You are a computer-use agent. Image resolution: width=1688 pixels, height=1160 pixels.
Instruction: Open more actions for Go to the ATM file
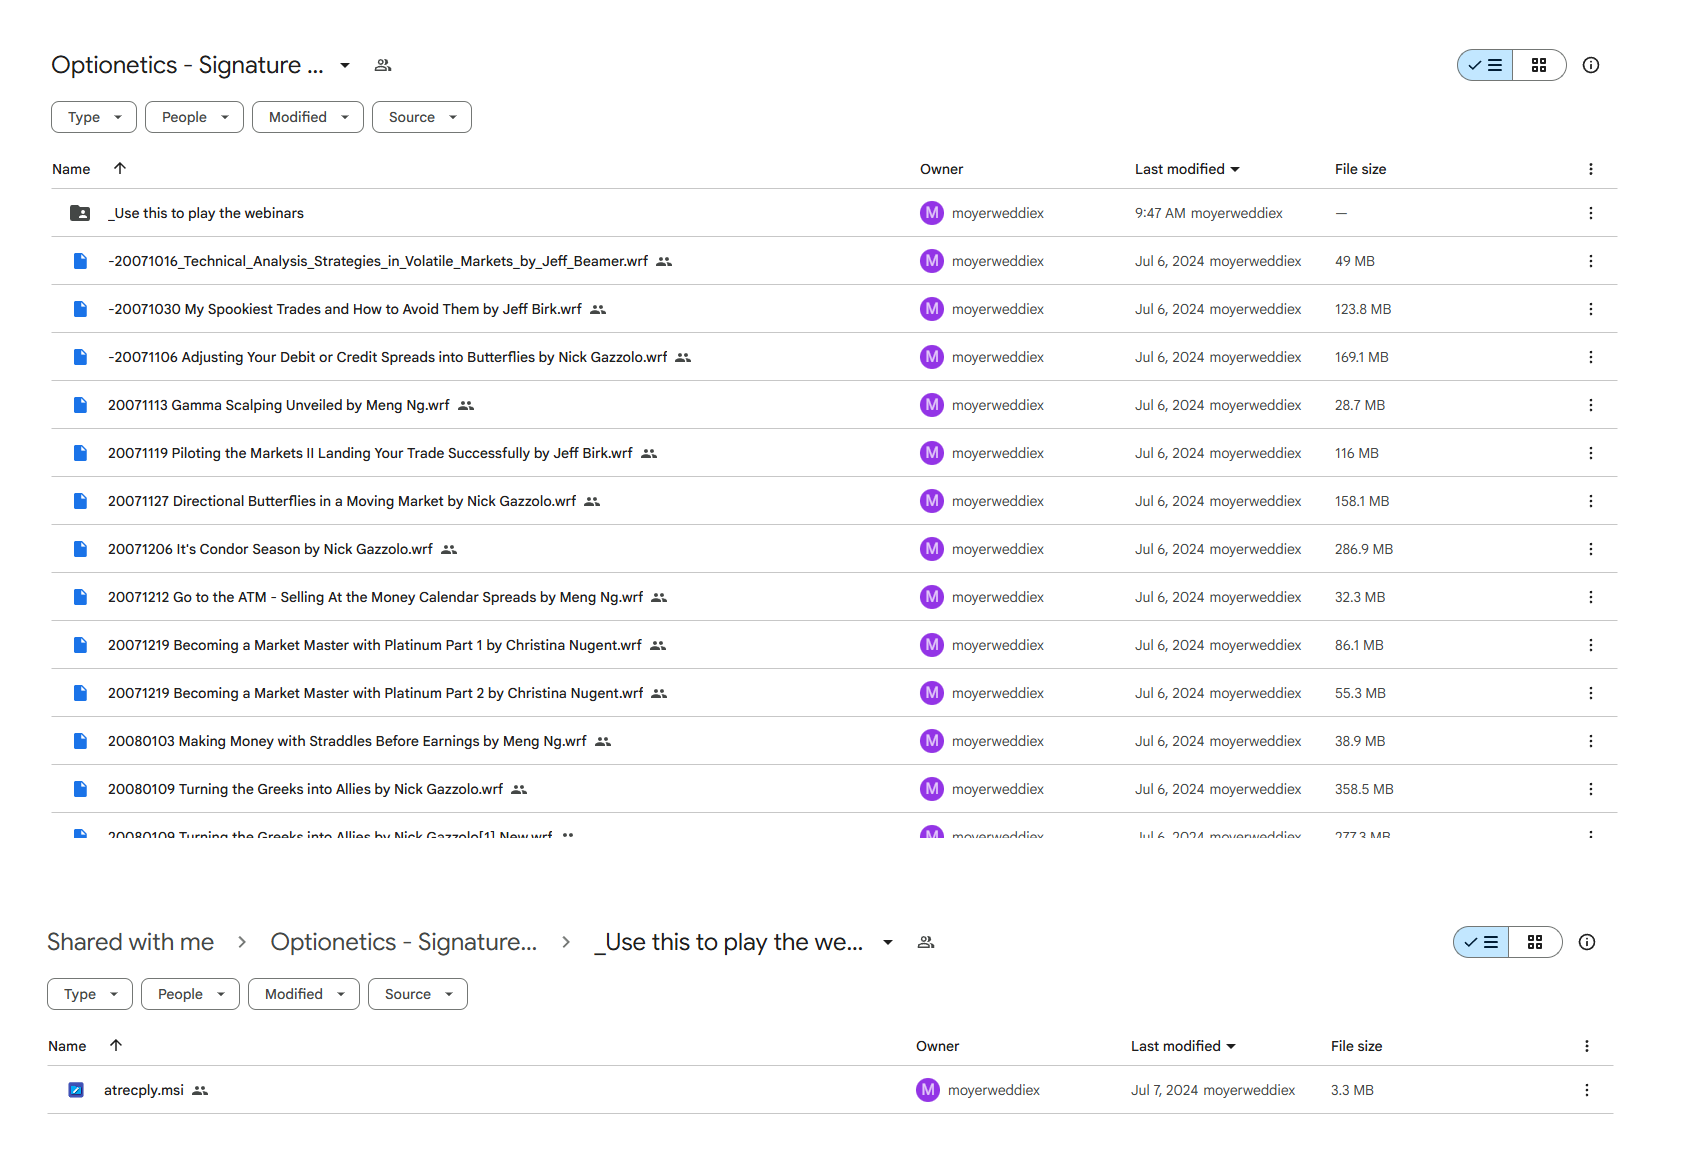pos(1591,597)
